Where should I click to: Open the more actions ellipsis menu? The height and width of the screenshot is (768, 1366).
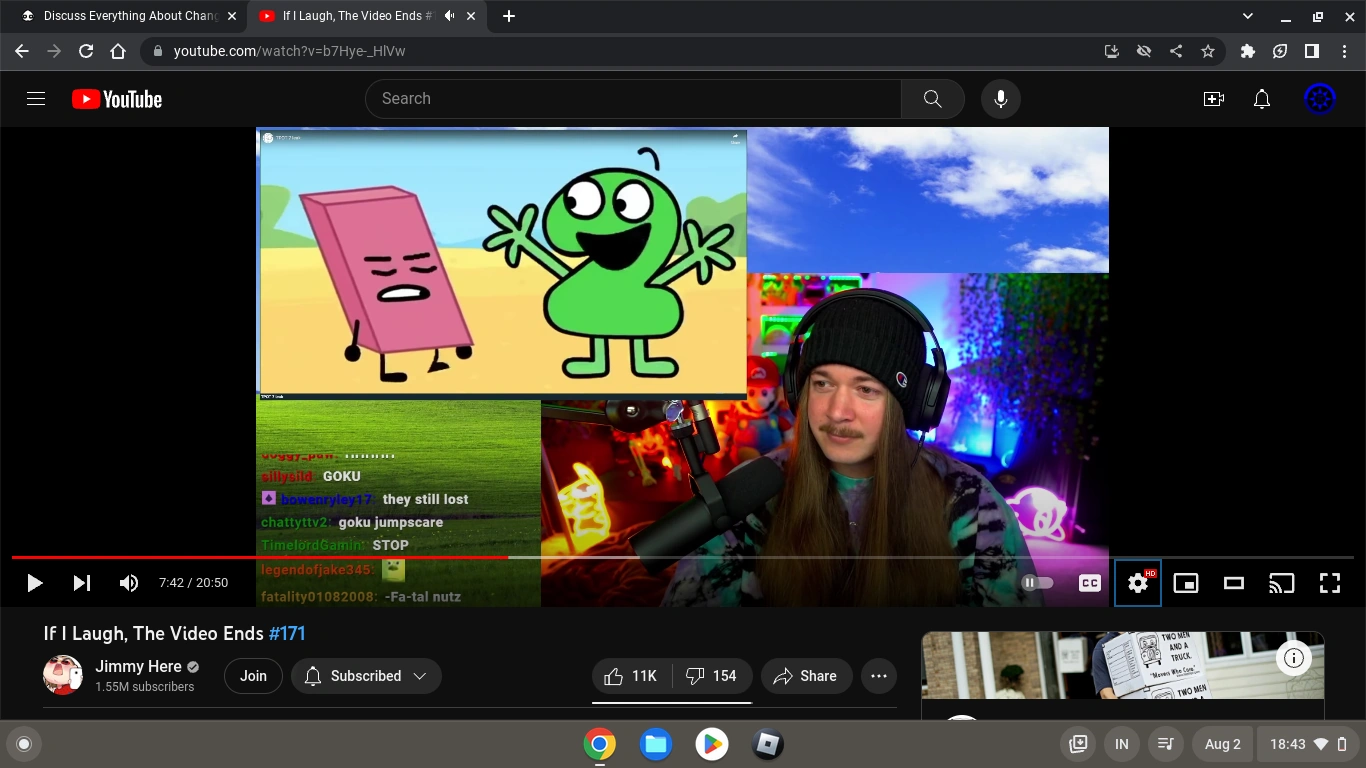(x=879, y=676)
